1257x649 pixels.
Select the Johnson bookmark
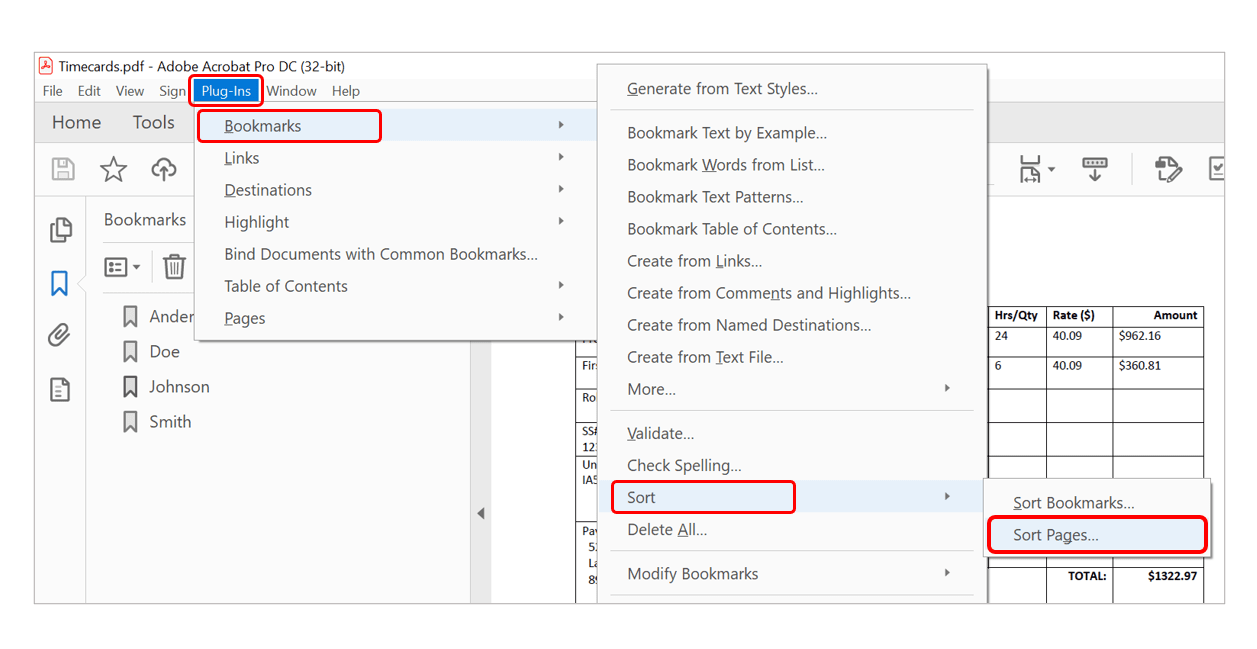(180, 386)
